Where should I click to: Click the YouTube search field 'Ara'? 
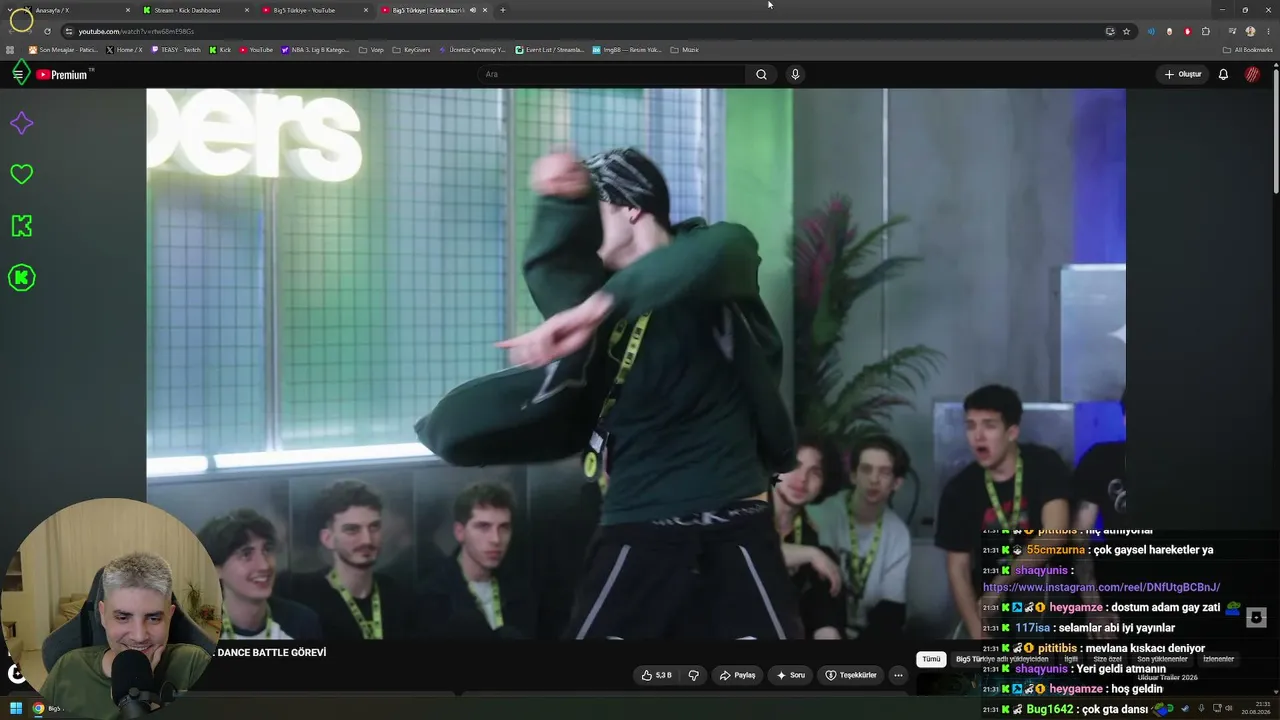(x=612, y=74)
